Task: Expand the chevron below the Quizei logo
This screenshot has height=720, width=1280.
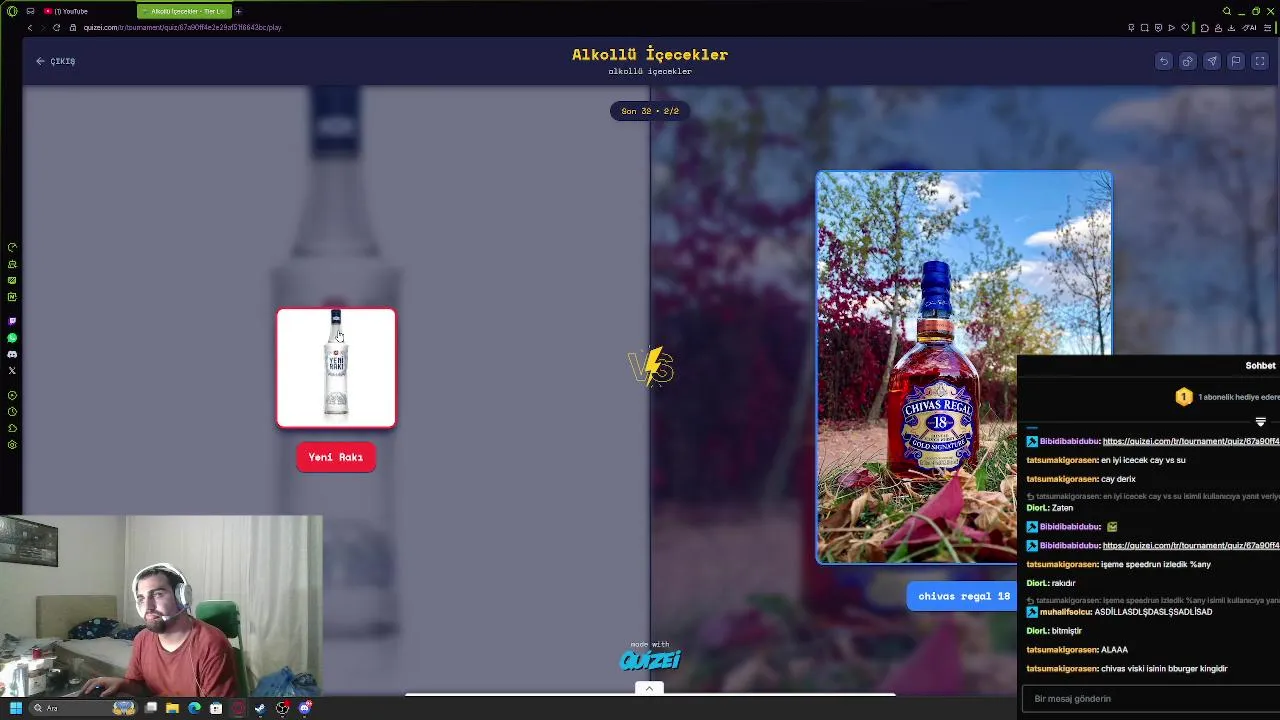Action: click(649, 688)
